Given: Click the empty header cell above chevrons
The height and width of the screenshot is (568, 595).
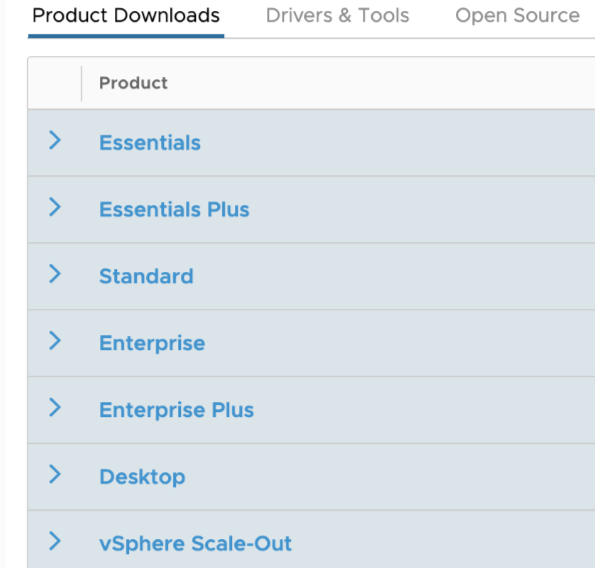Looking at the screenshot, I should tap(55, 83).
